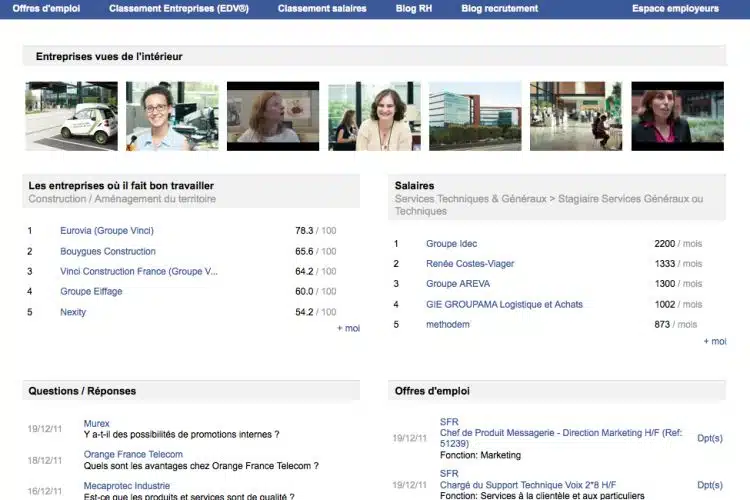This screenshot has width=750, height=500.
Task: Click '+ moi' under the Salaires list
Action: 715,341
